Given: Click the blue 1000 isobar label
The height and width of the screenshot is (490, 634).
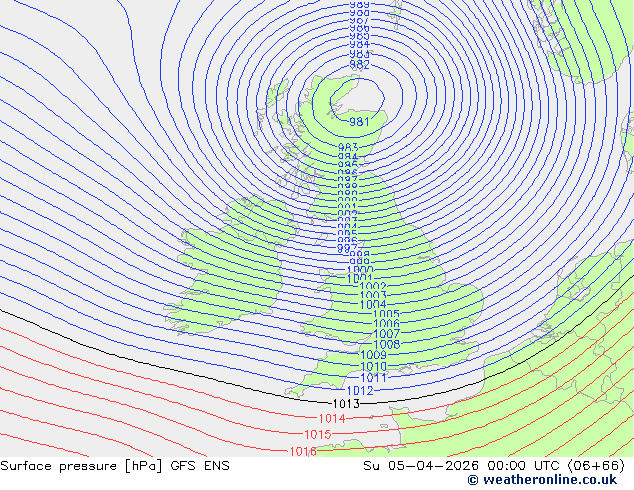Looking at the screenshot, I should [361, 270].
